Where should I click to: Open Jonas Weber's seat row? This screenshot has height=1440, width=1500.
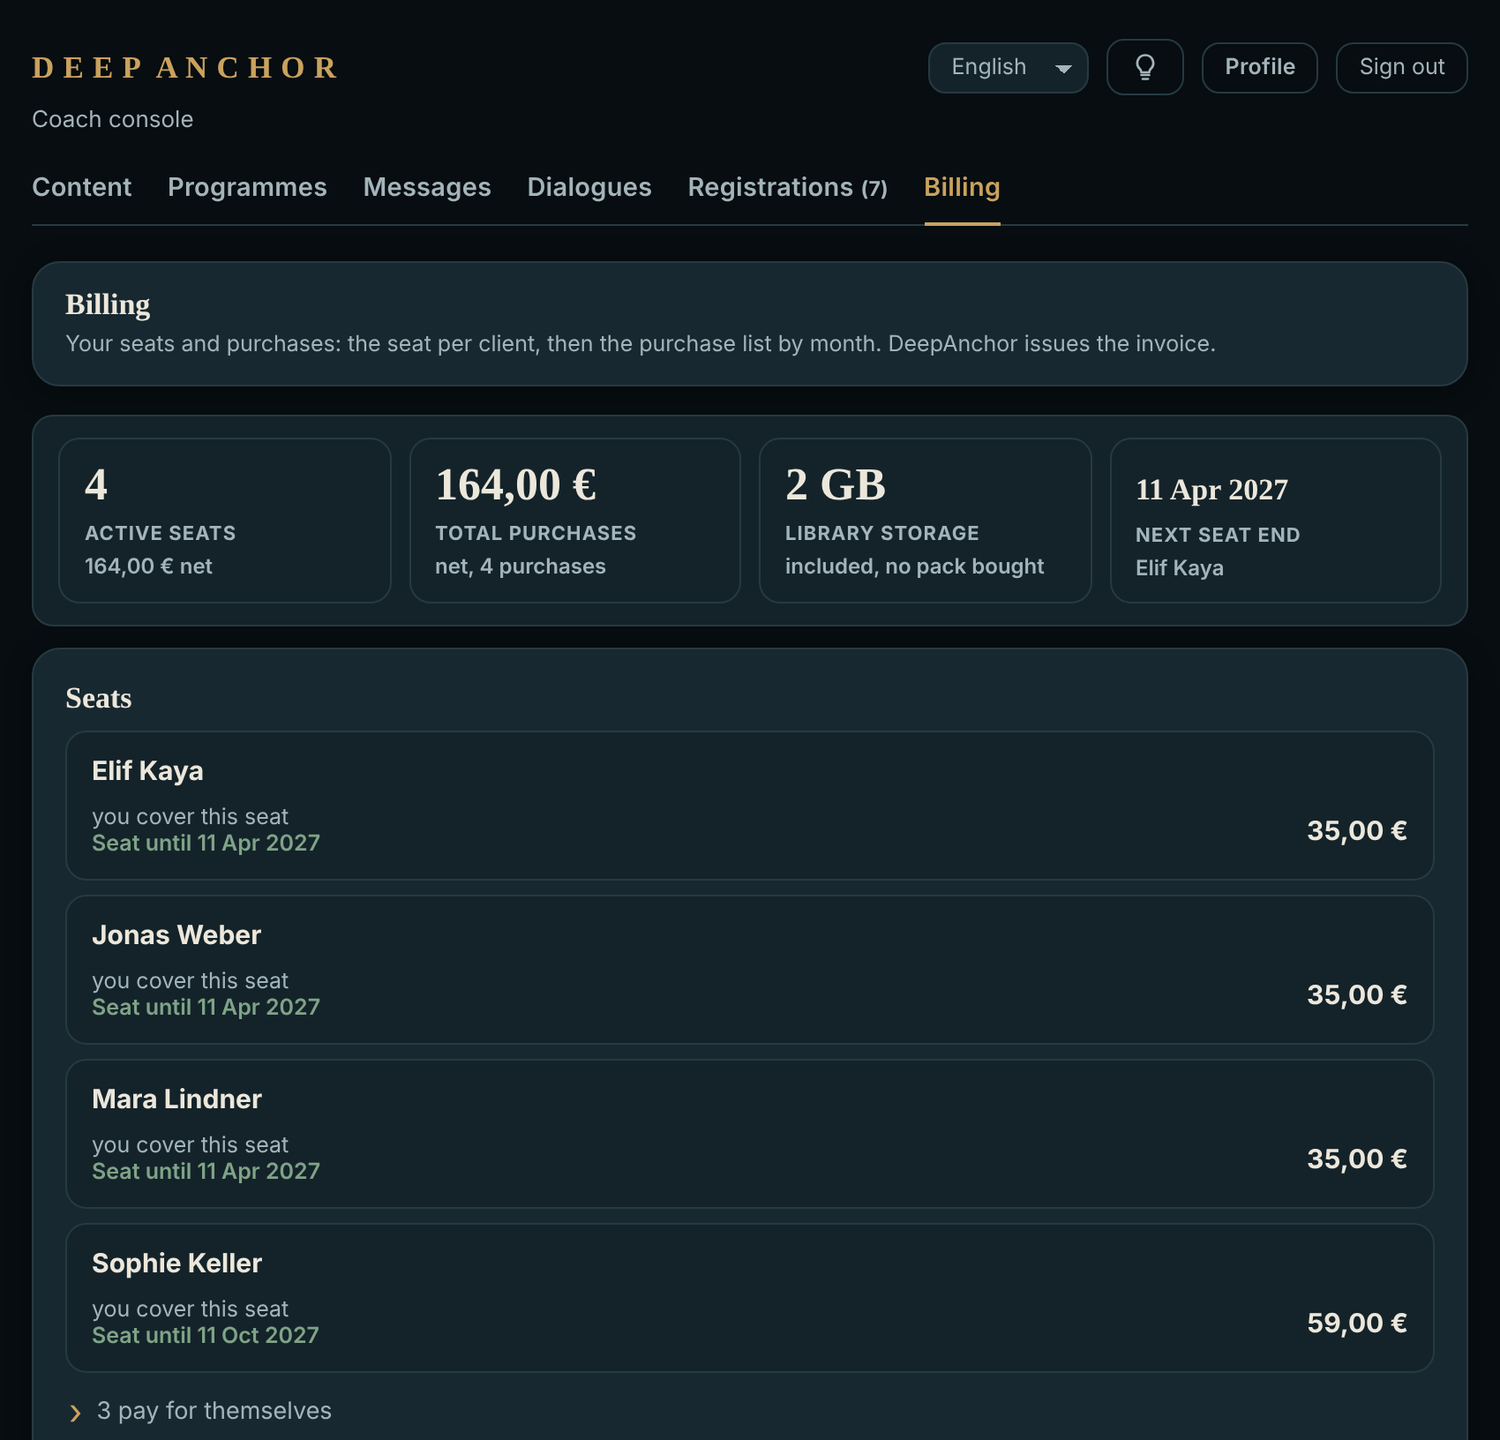(750, 970)
